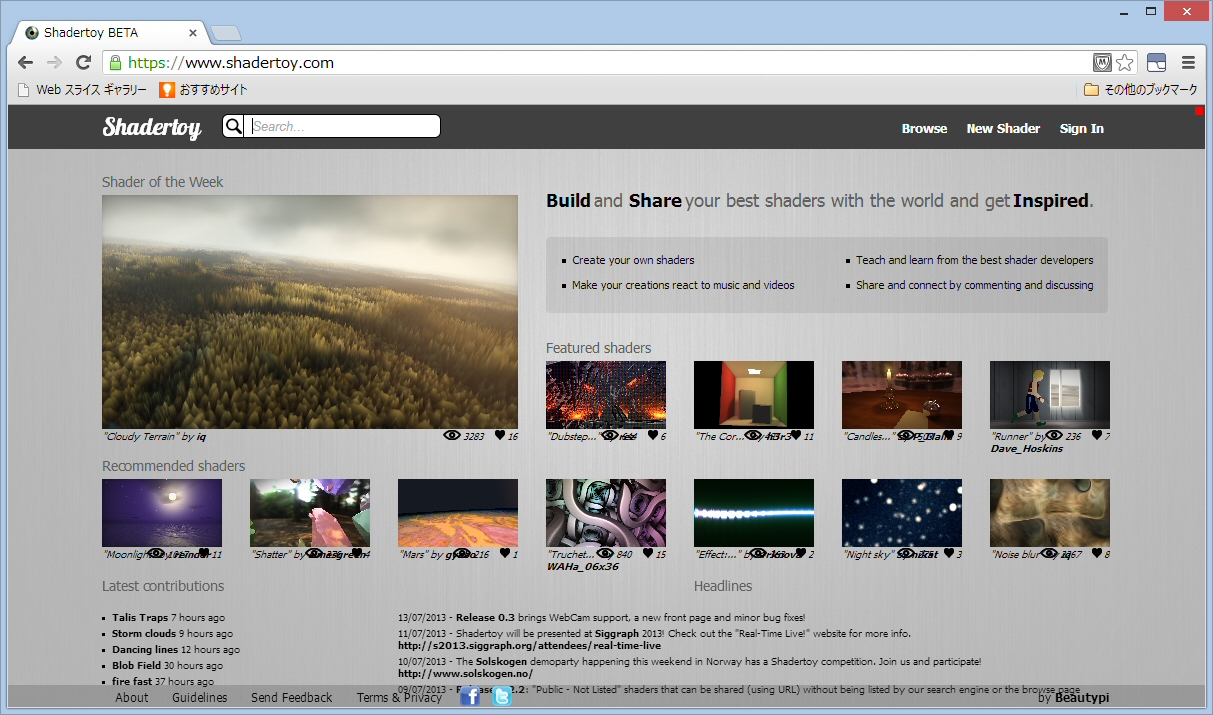The image size is (1213, 715).
Task: Open Storm clouds latest contribution
Action: (x=144, y=634)
